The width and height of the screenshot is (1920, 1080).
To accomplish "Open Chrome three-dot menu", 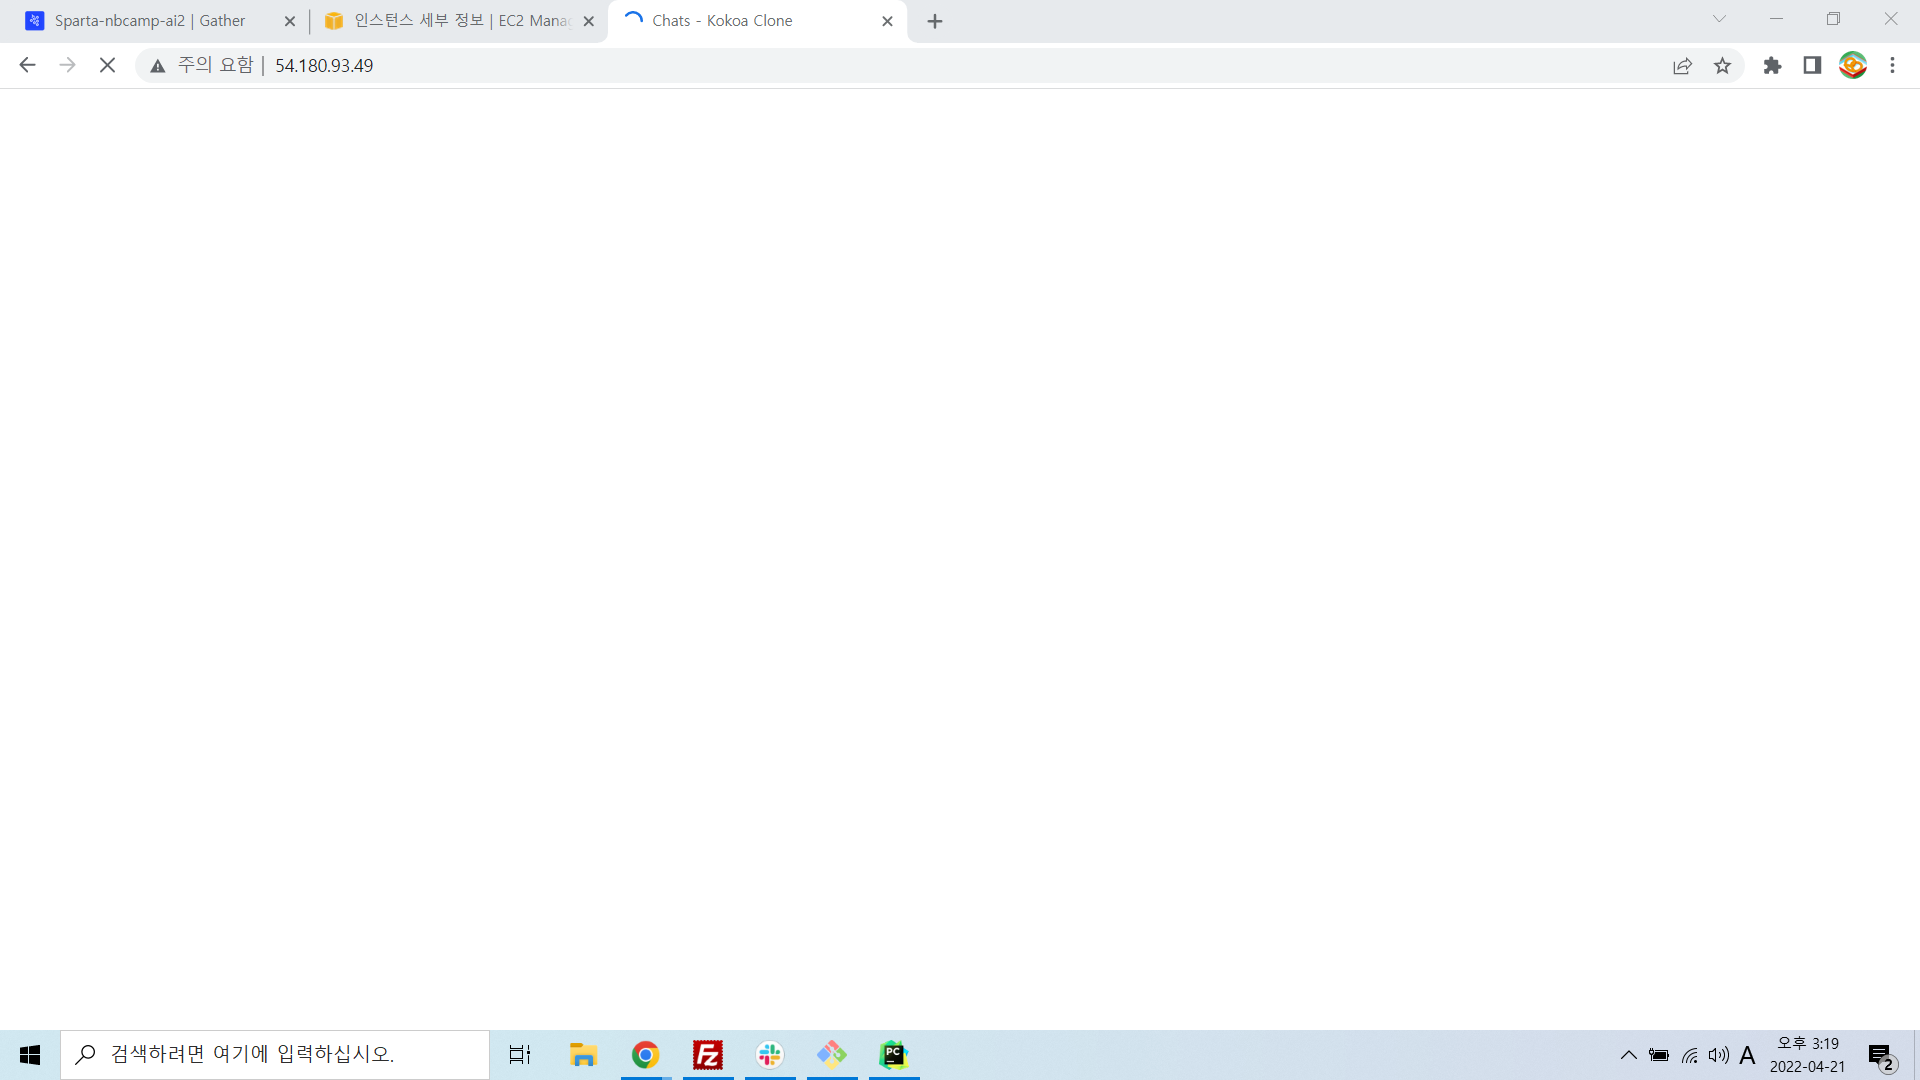I will 1892,65.
